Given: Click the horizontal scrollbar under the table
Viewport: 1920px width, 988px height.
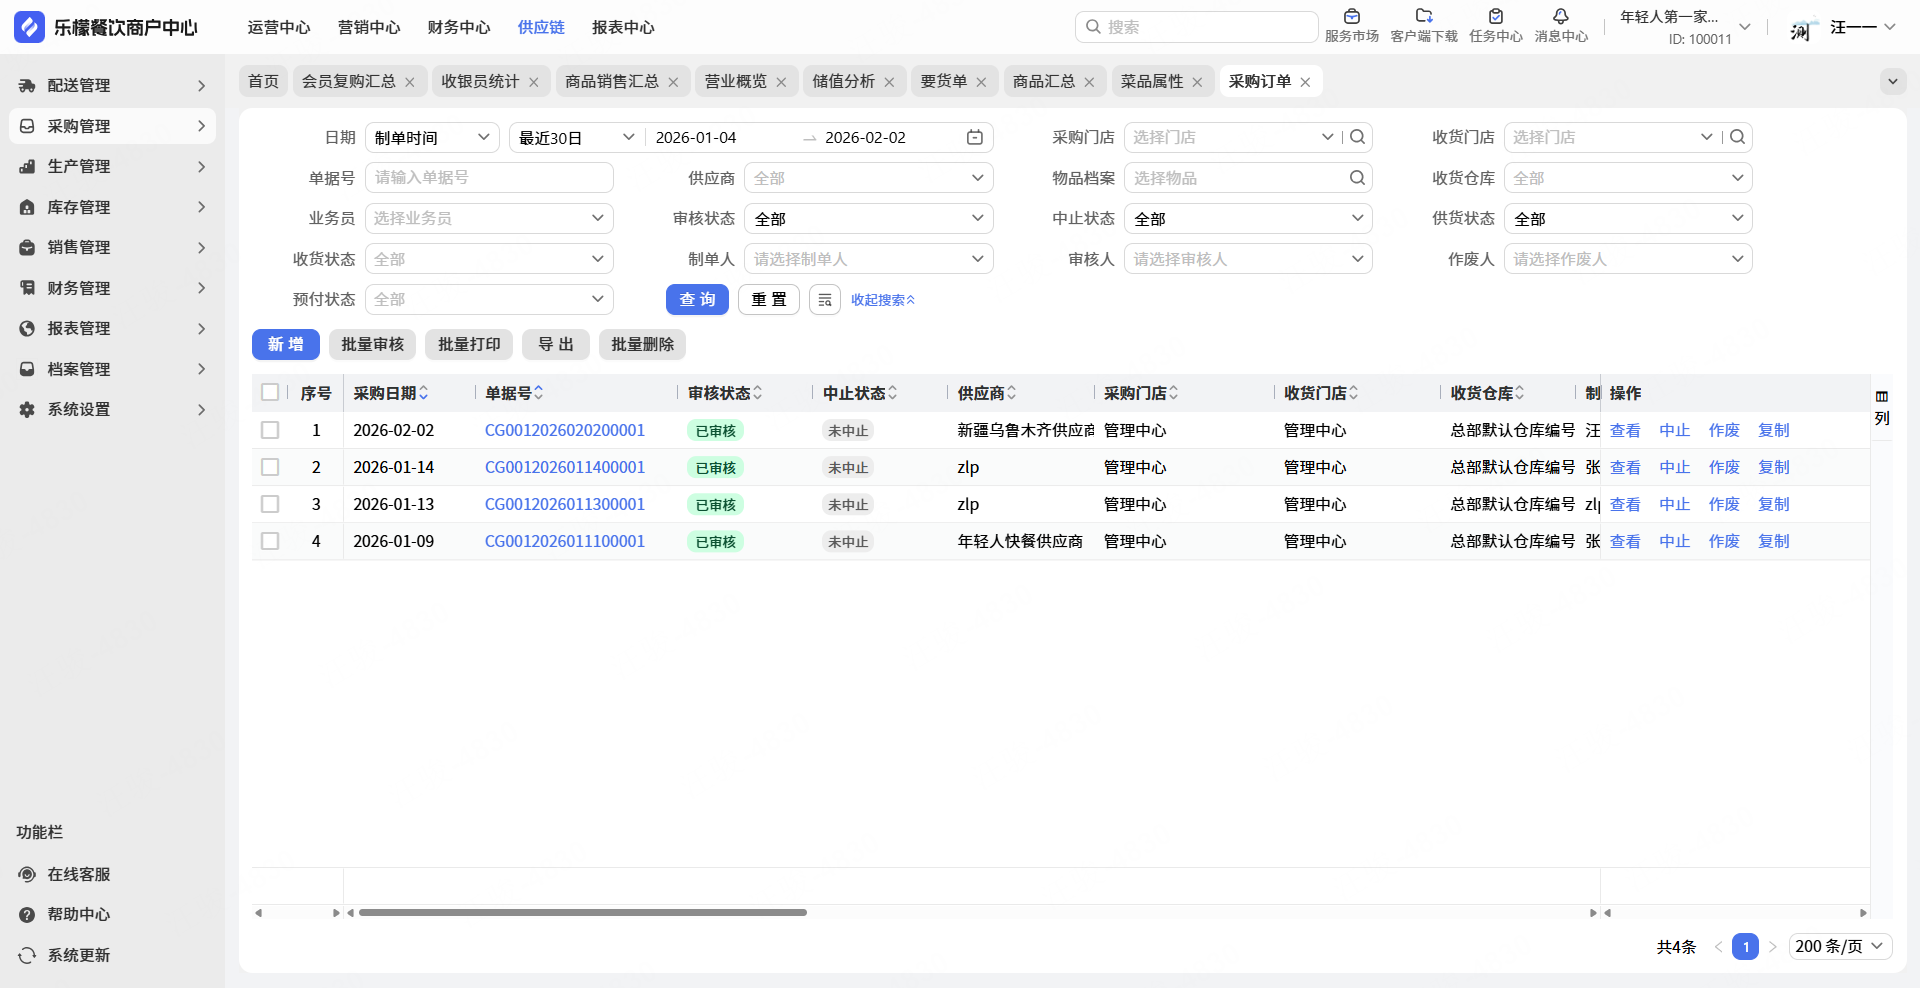Looking at the screenshot, I should [x=582, y=912].
